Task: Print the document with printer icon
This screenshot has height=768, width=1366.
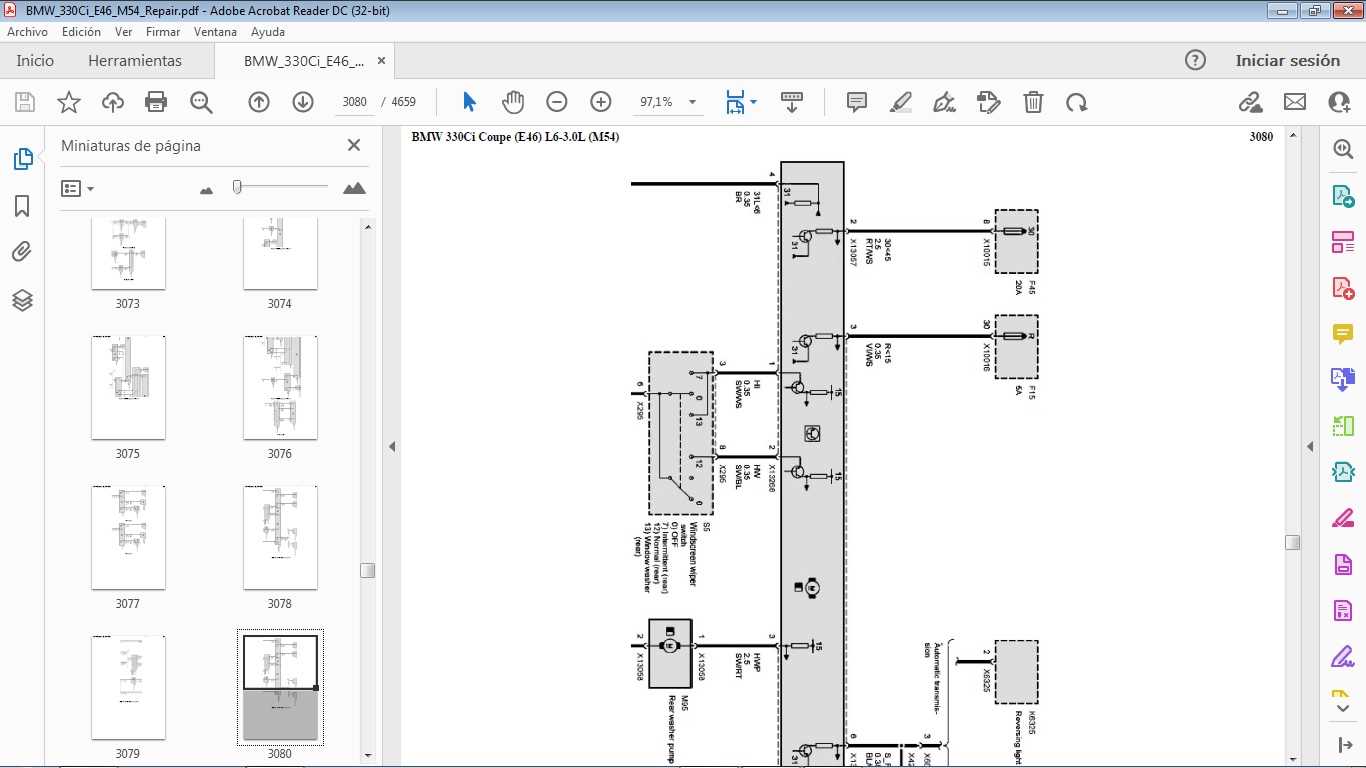Action: point(156,102)
